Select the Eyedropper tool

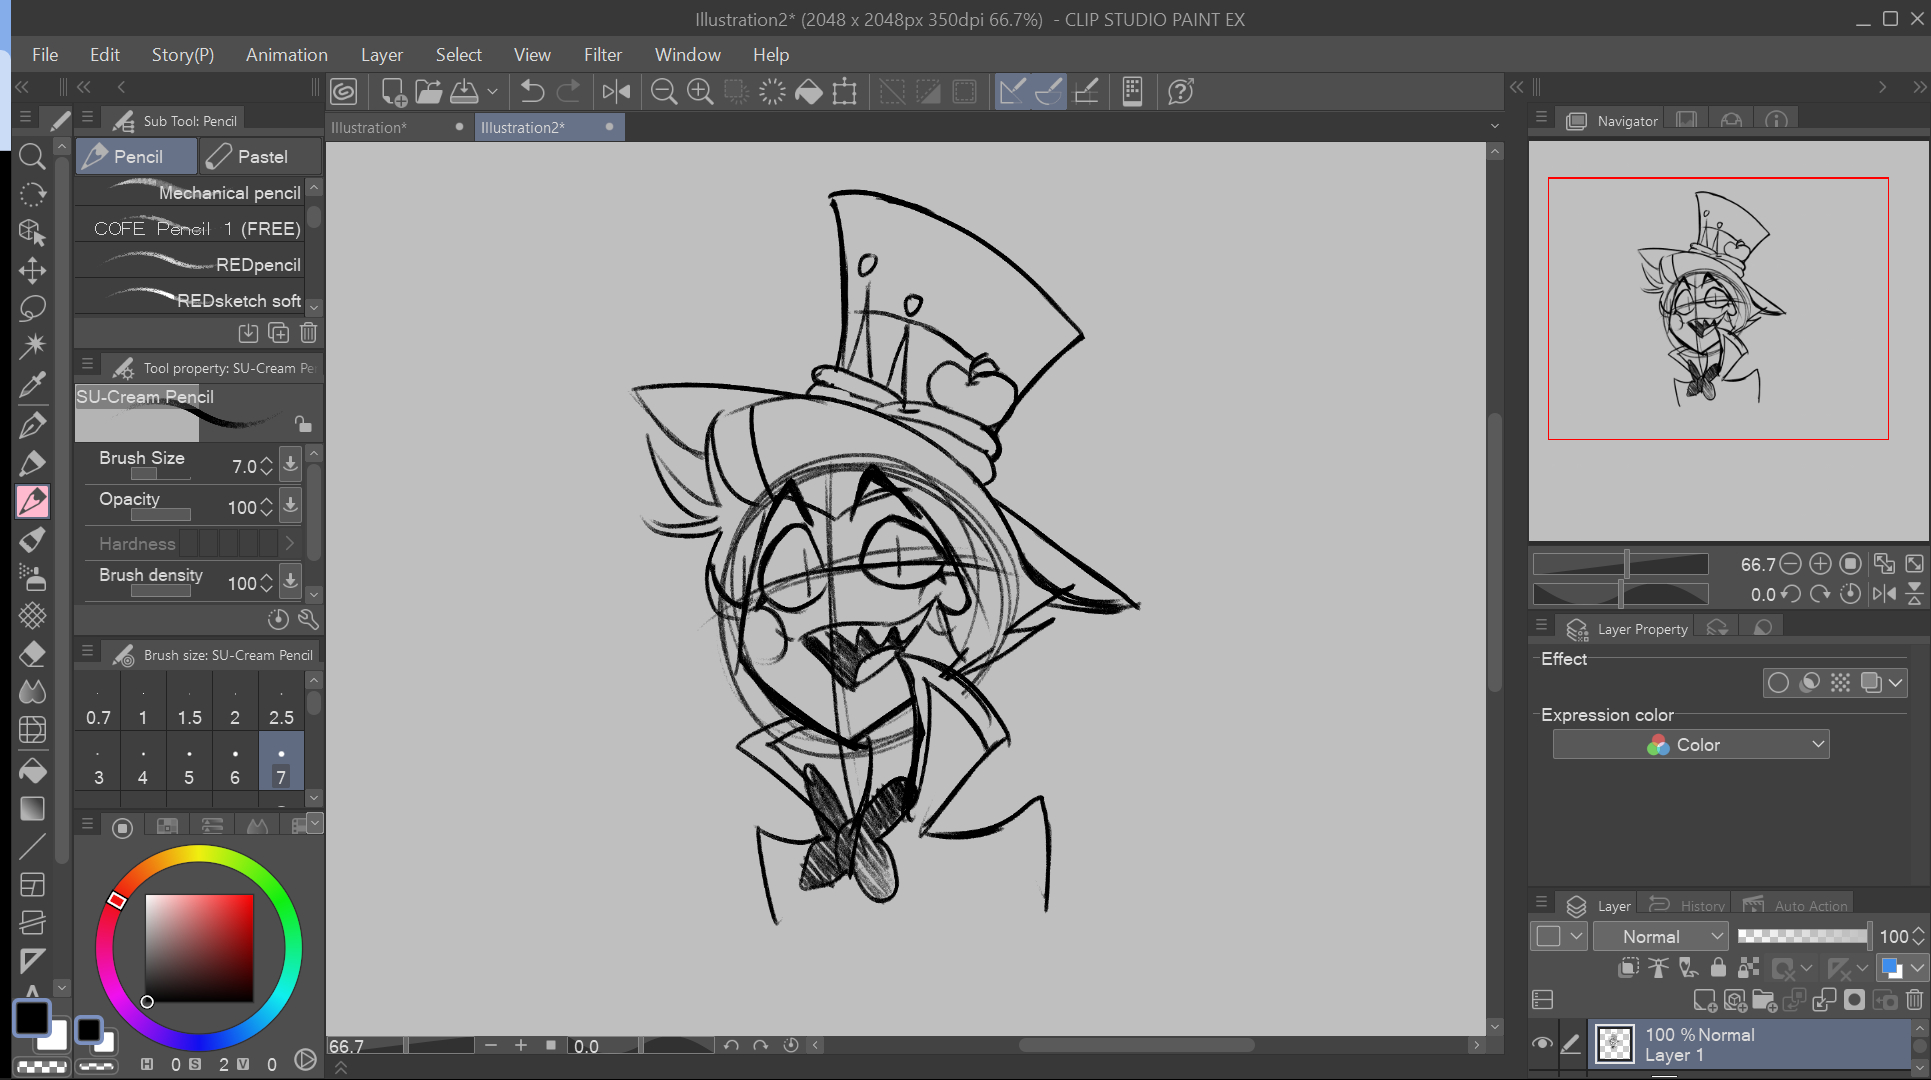[32, 384]
